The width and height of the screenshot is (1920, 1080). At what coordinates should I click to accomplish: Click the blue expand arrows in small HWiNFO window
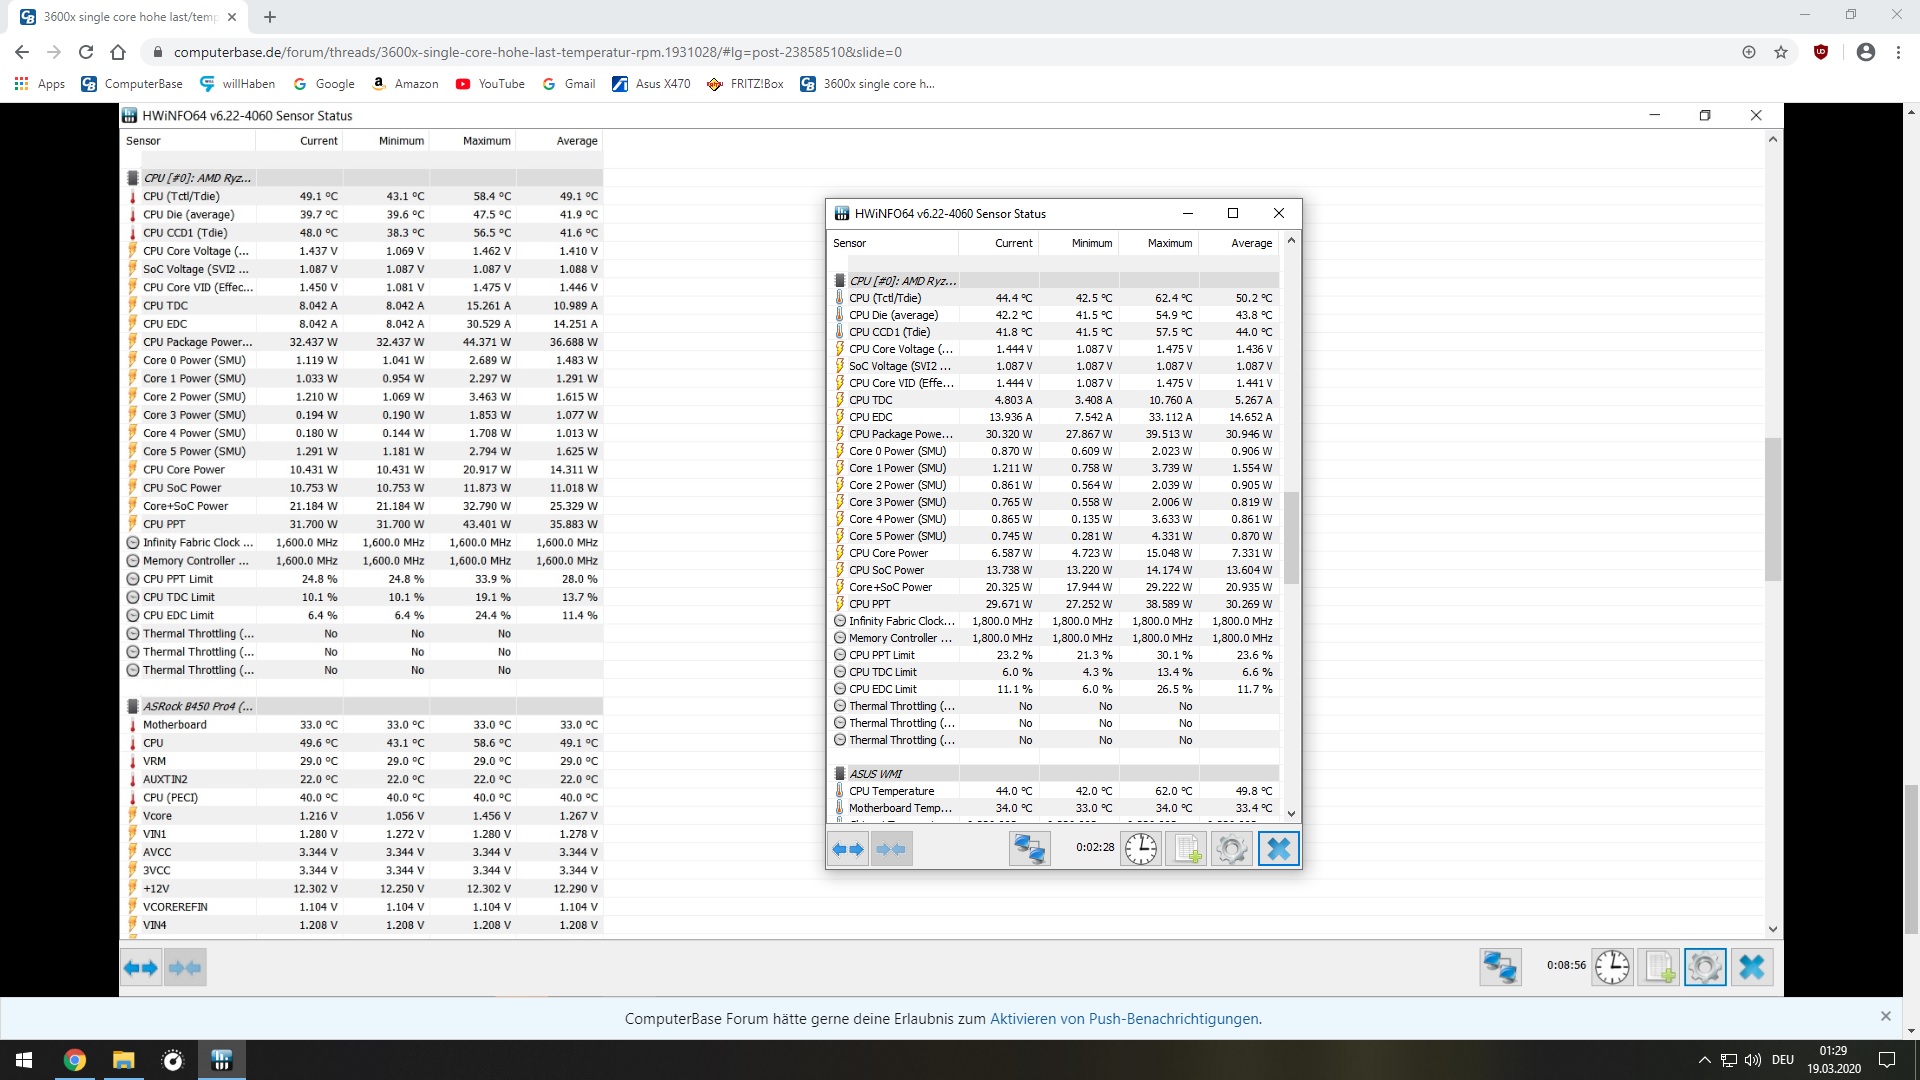click(x=848, y=849)
